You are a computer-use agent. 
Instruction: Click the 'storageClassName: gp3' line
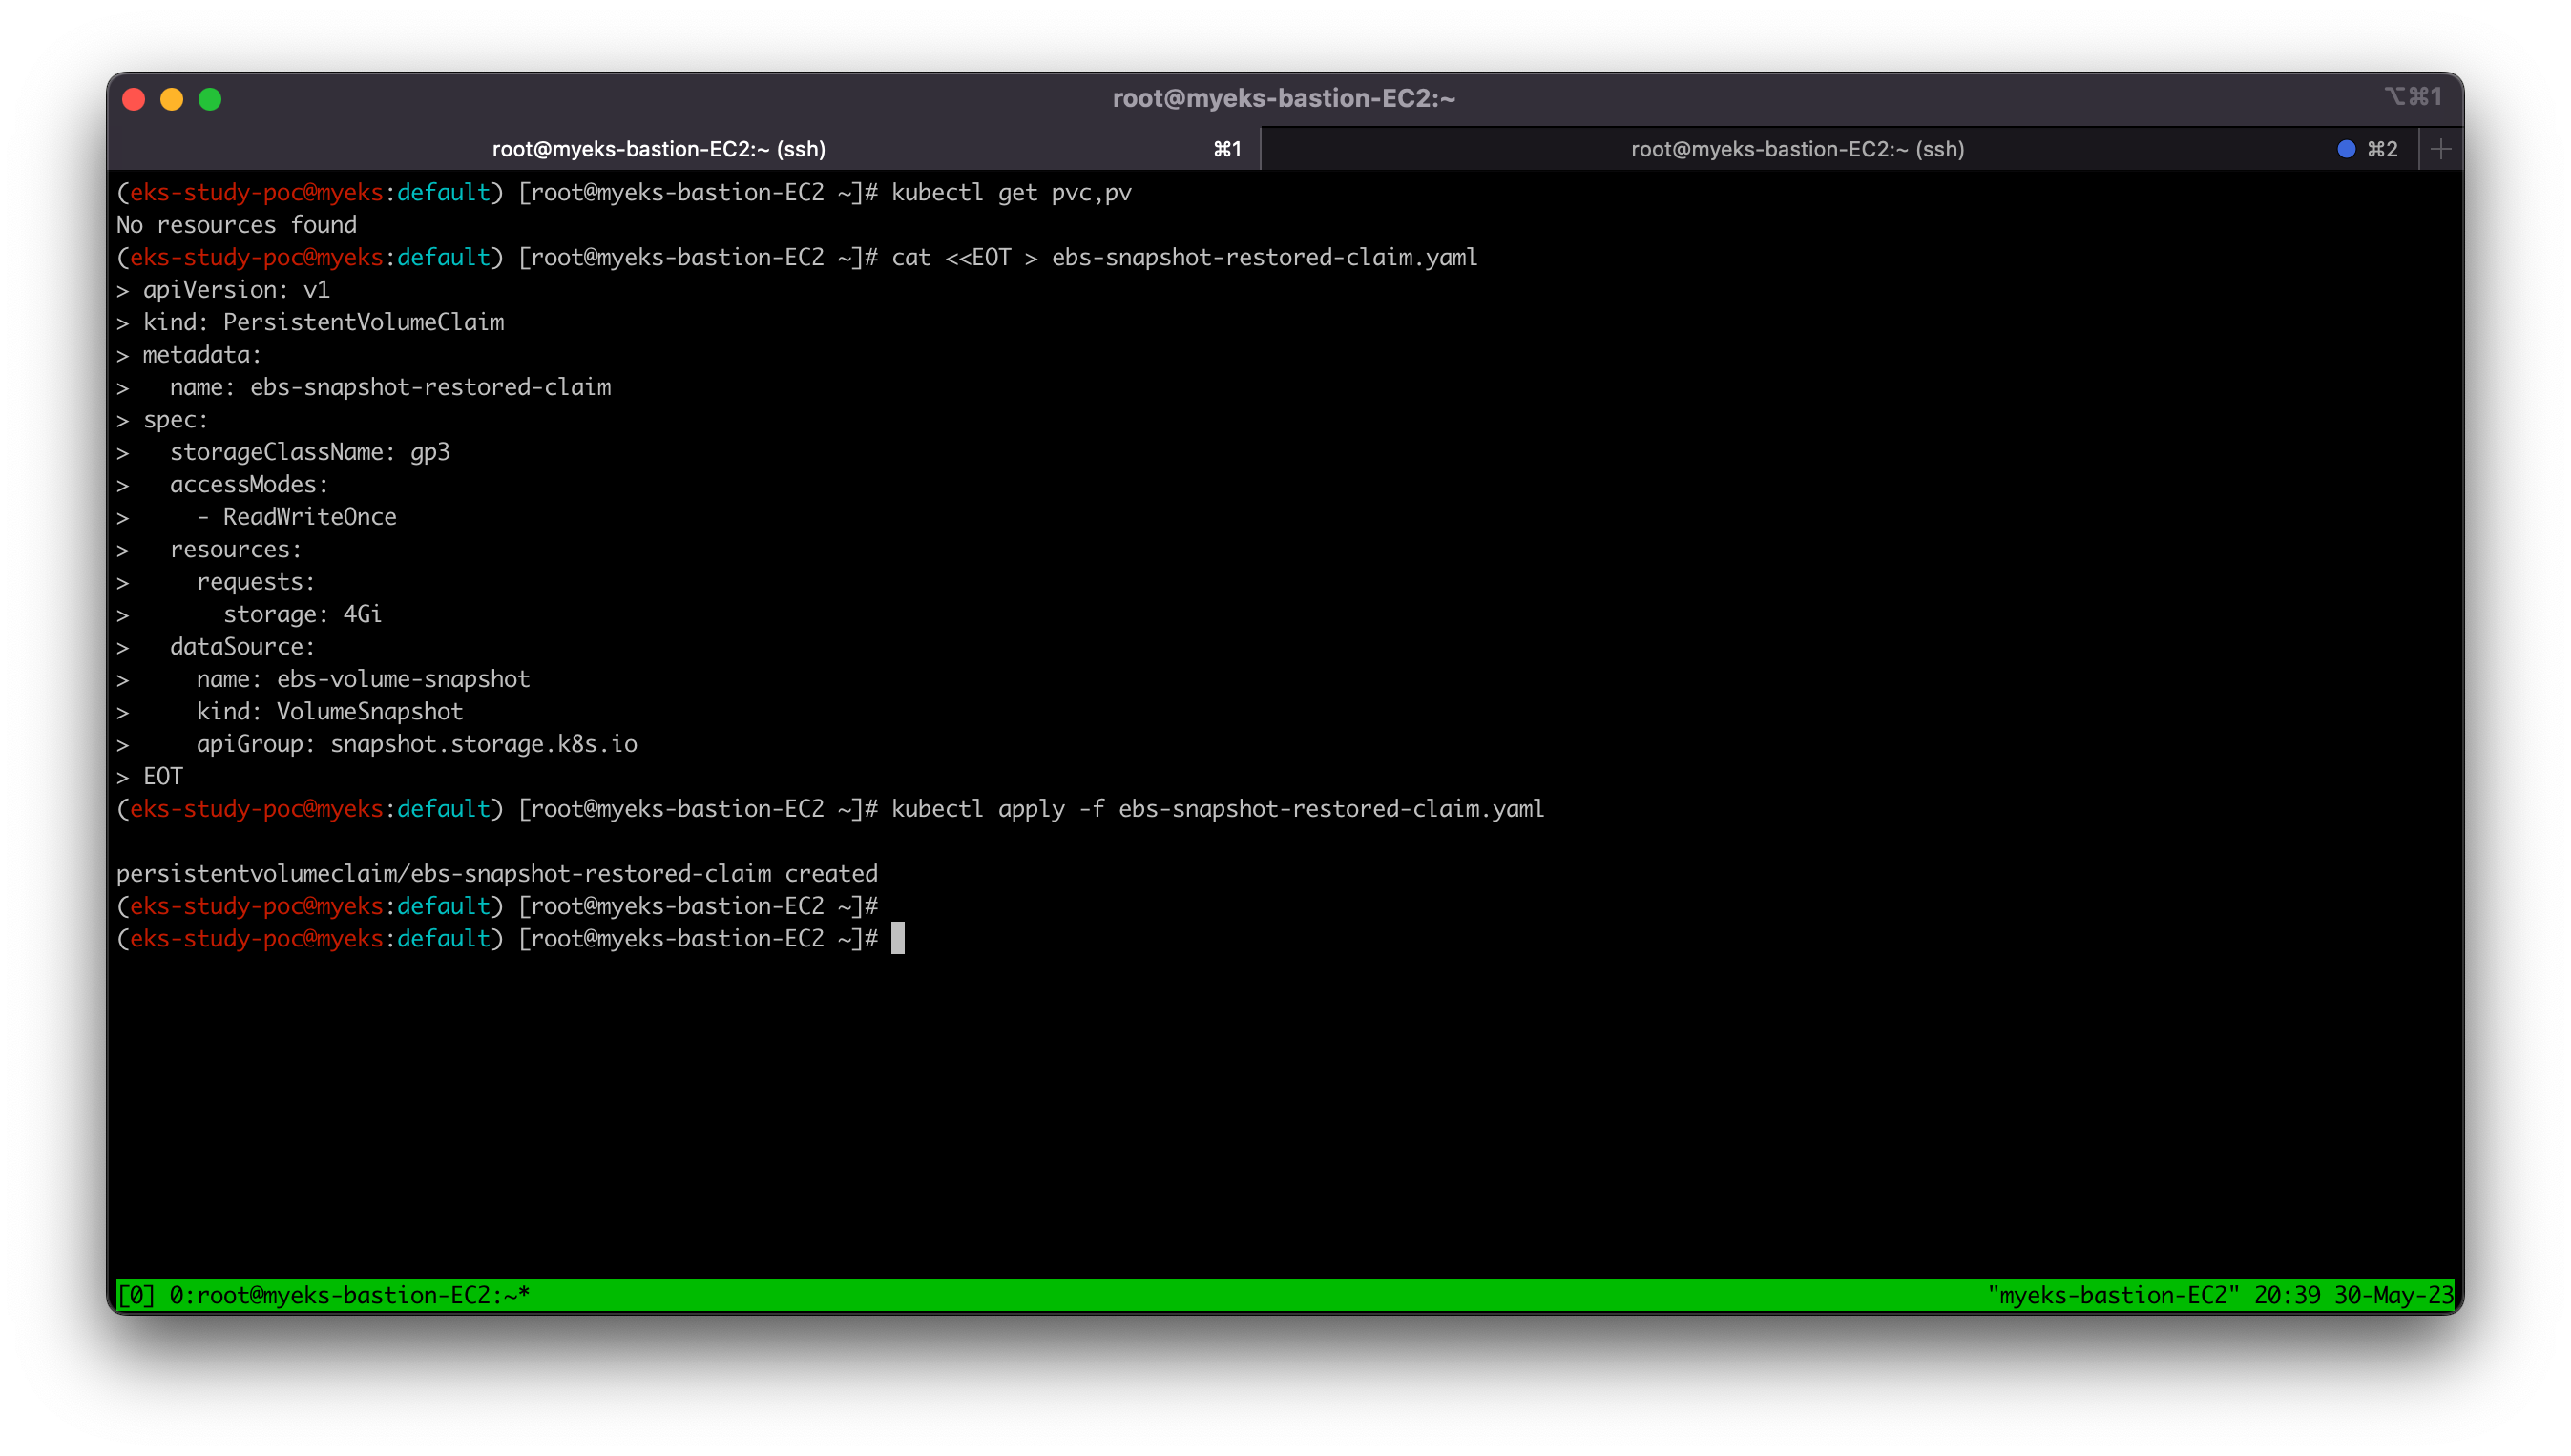tap(309, 452)
